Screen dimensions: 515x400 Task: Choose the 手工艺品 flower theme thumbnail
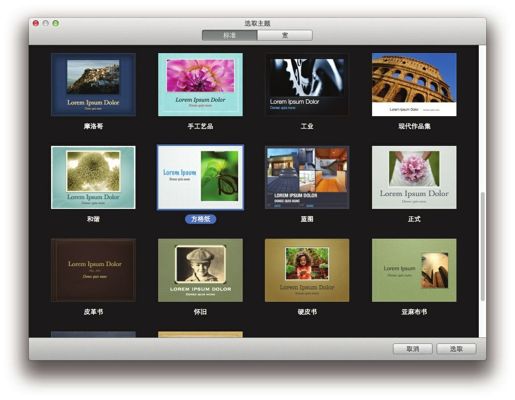click(200, 85)
